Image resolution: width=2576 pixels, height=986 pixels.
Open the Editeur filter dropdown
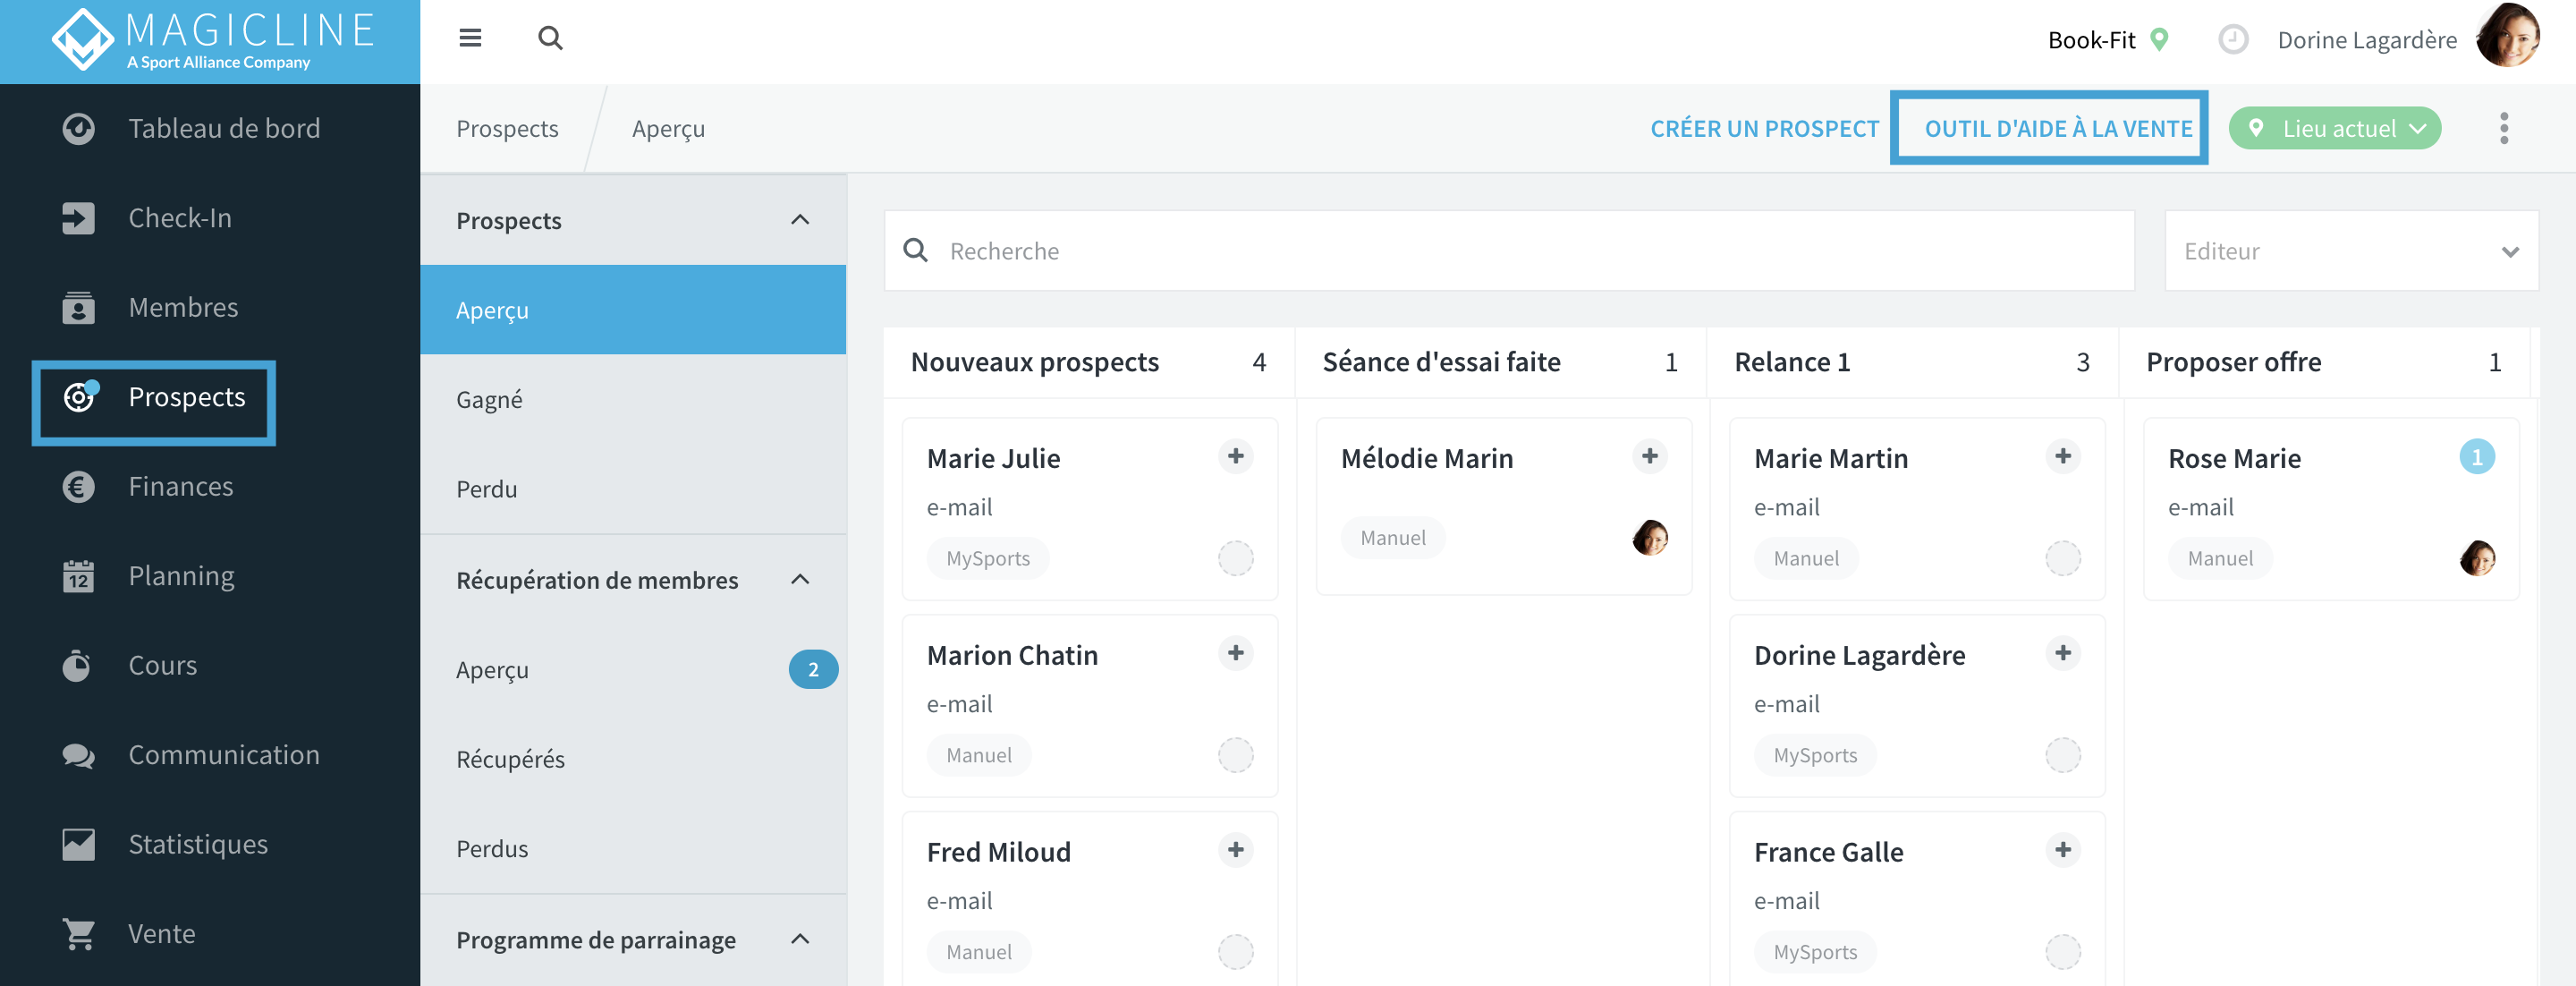point(2351,251)
